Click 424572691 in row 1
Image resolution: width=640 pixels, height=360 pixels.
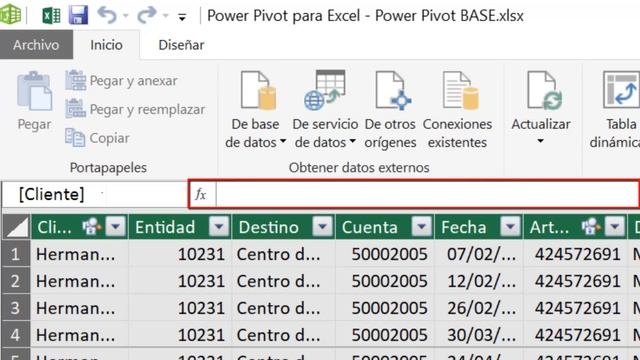click(x=576, y=254)
